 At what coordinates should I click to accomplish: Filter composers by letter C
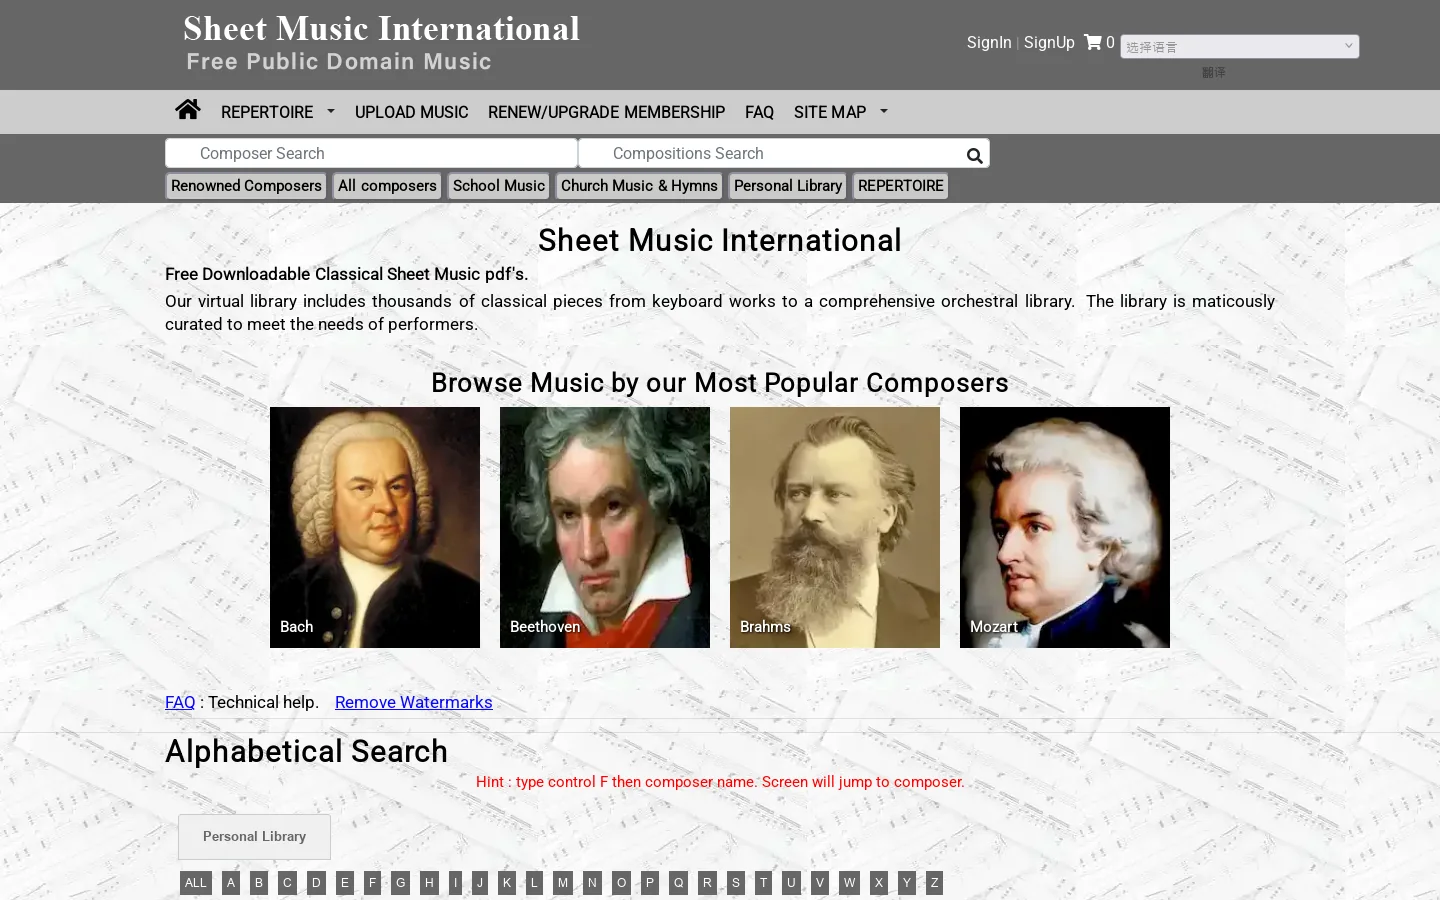287,883
